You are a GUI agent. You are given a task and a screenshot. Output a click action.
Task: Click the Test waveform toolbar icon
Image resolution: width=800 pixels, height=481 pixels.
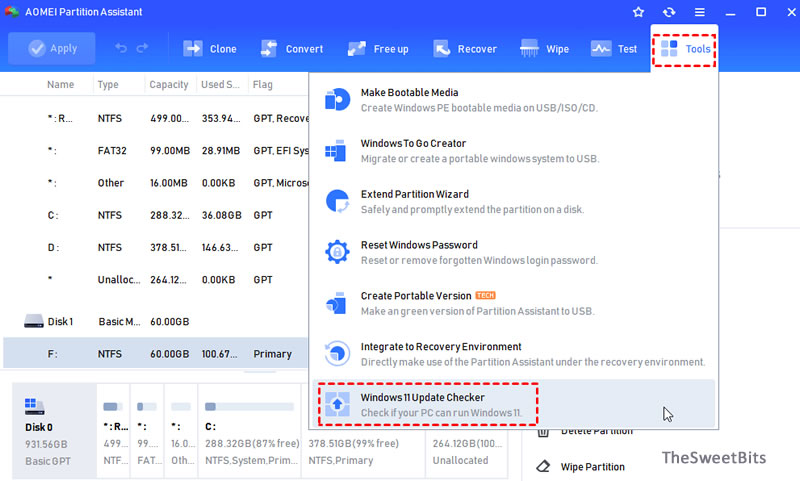point(601,48)
